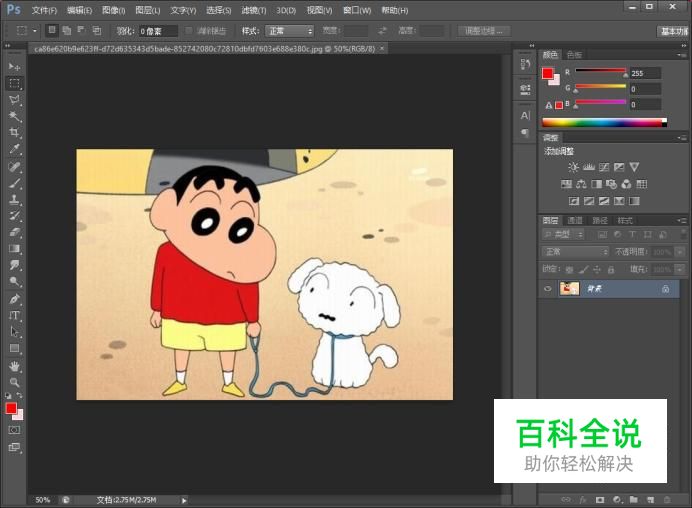Add a Levels adjustment
Viewport: 692px width, 508px height.
click(x=589, y=167)
